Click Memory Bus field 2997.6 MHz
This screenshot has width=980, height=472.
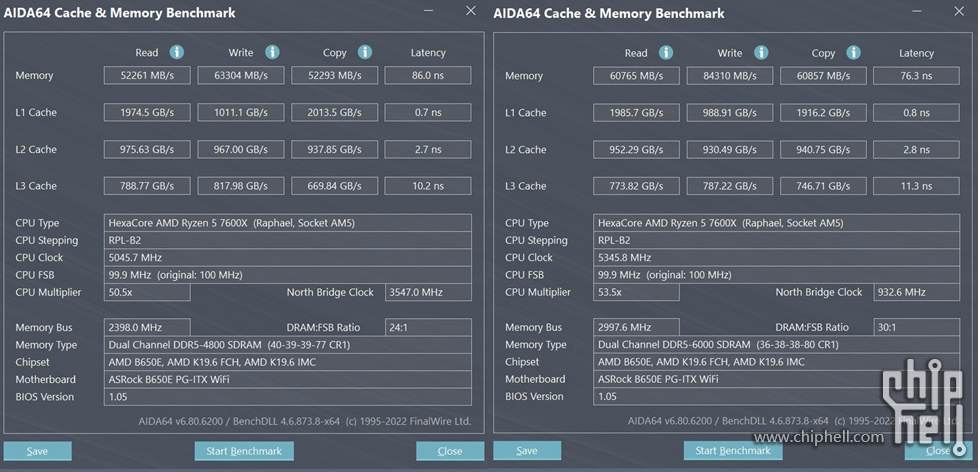point(636,327)
